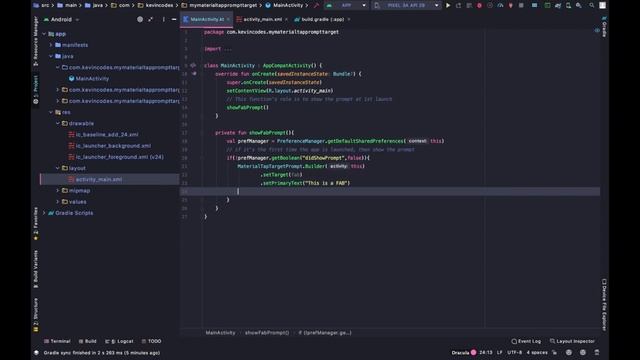
Task: Click the Stop square icon in toolbar
Action: click(521, 5)
